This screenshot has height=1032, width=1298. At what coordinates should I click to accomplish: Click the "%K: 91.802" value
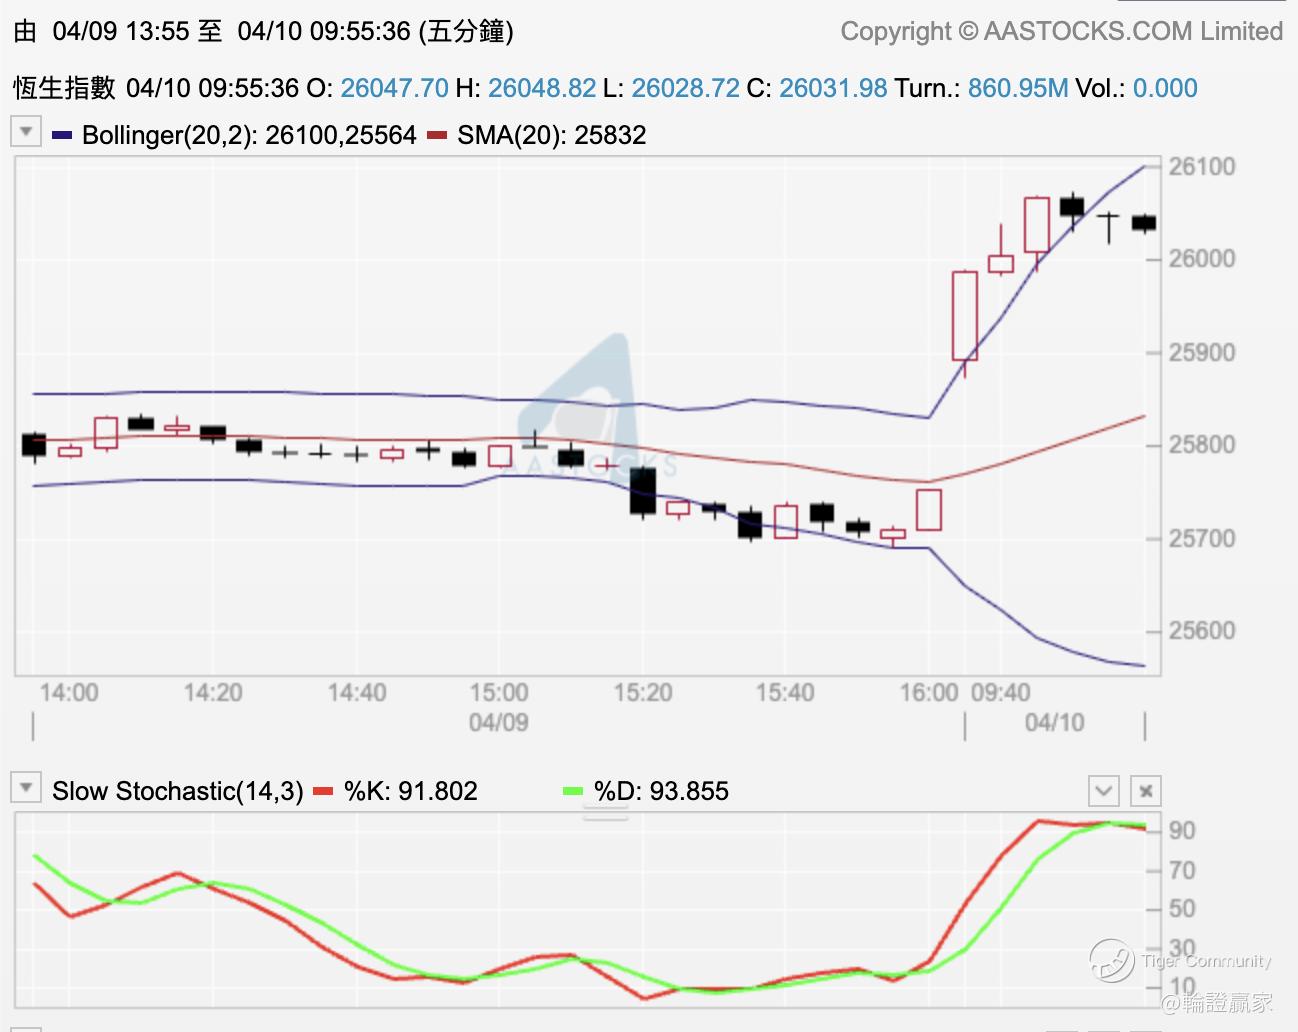[411, 791]
